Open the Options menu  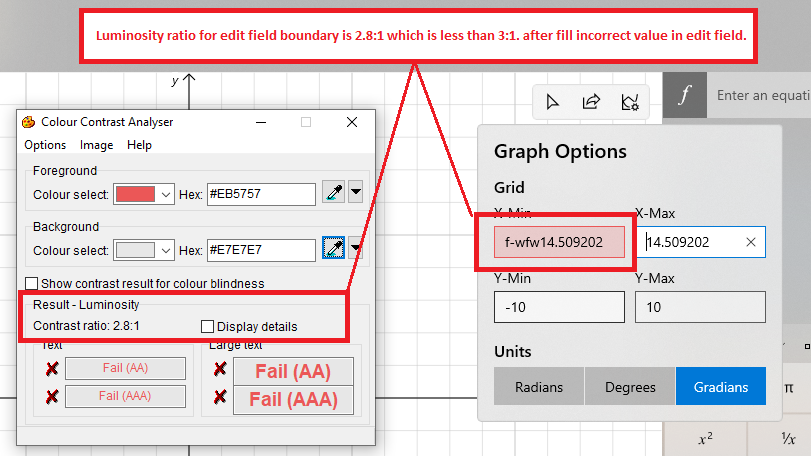point(45,145)
